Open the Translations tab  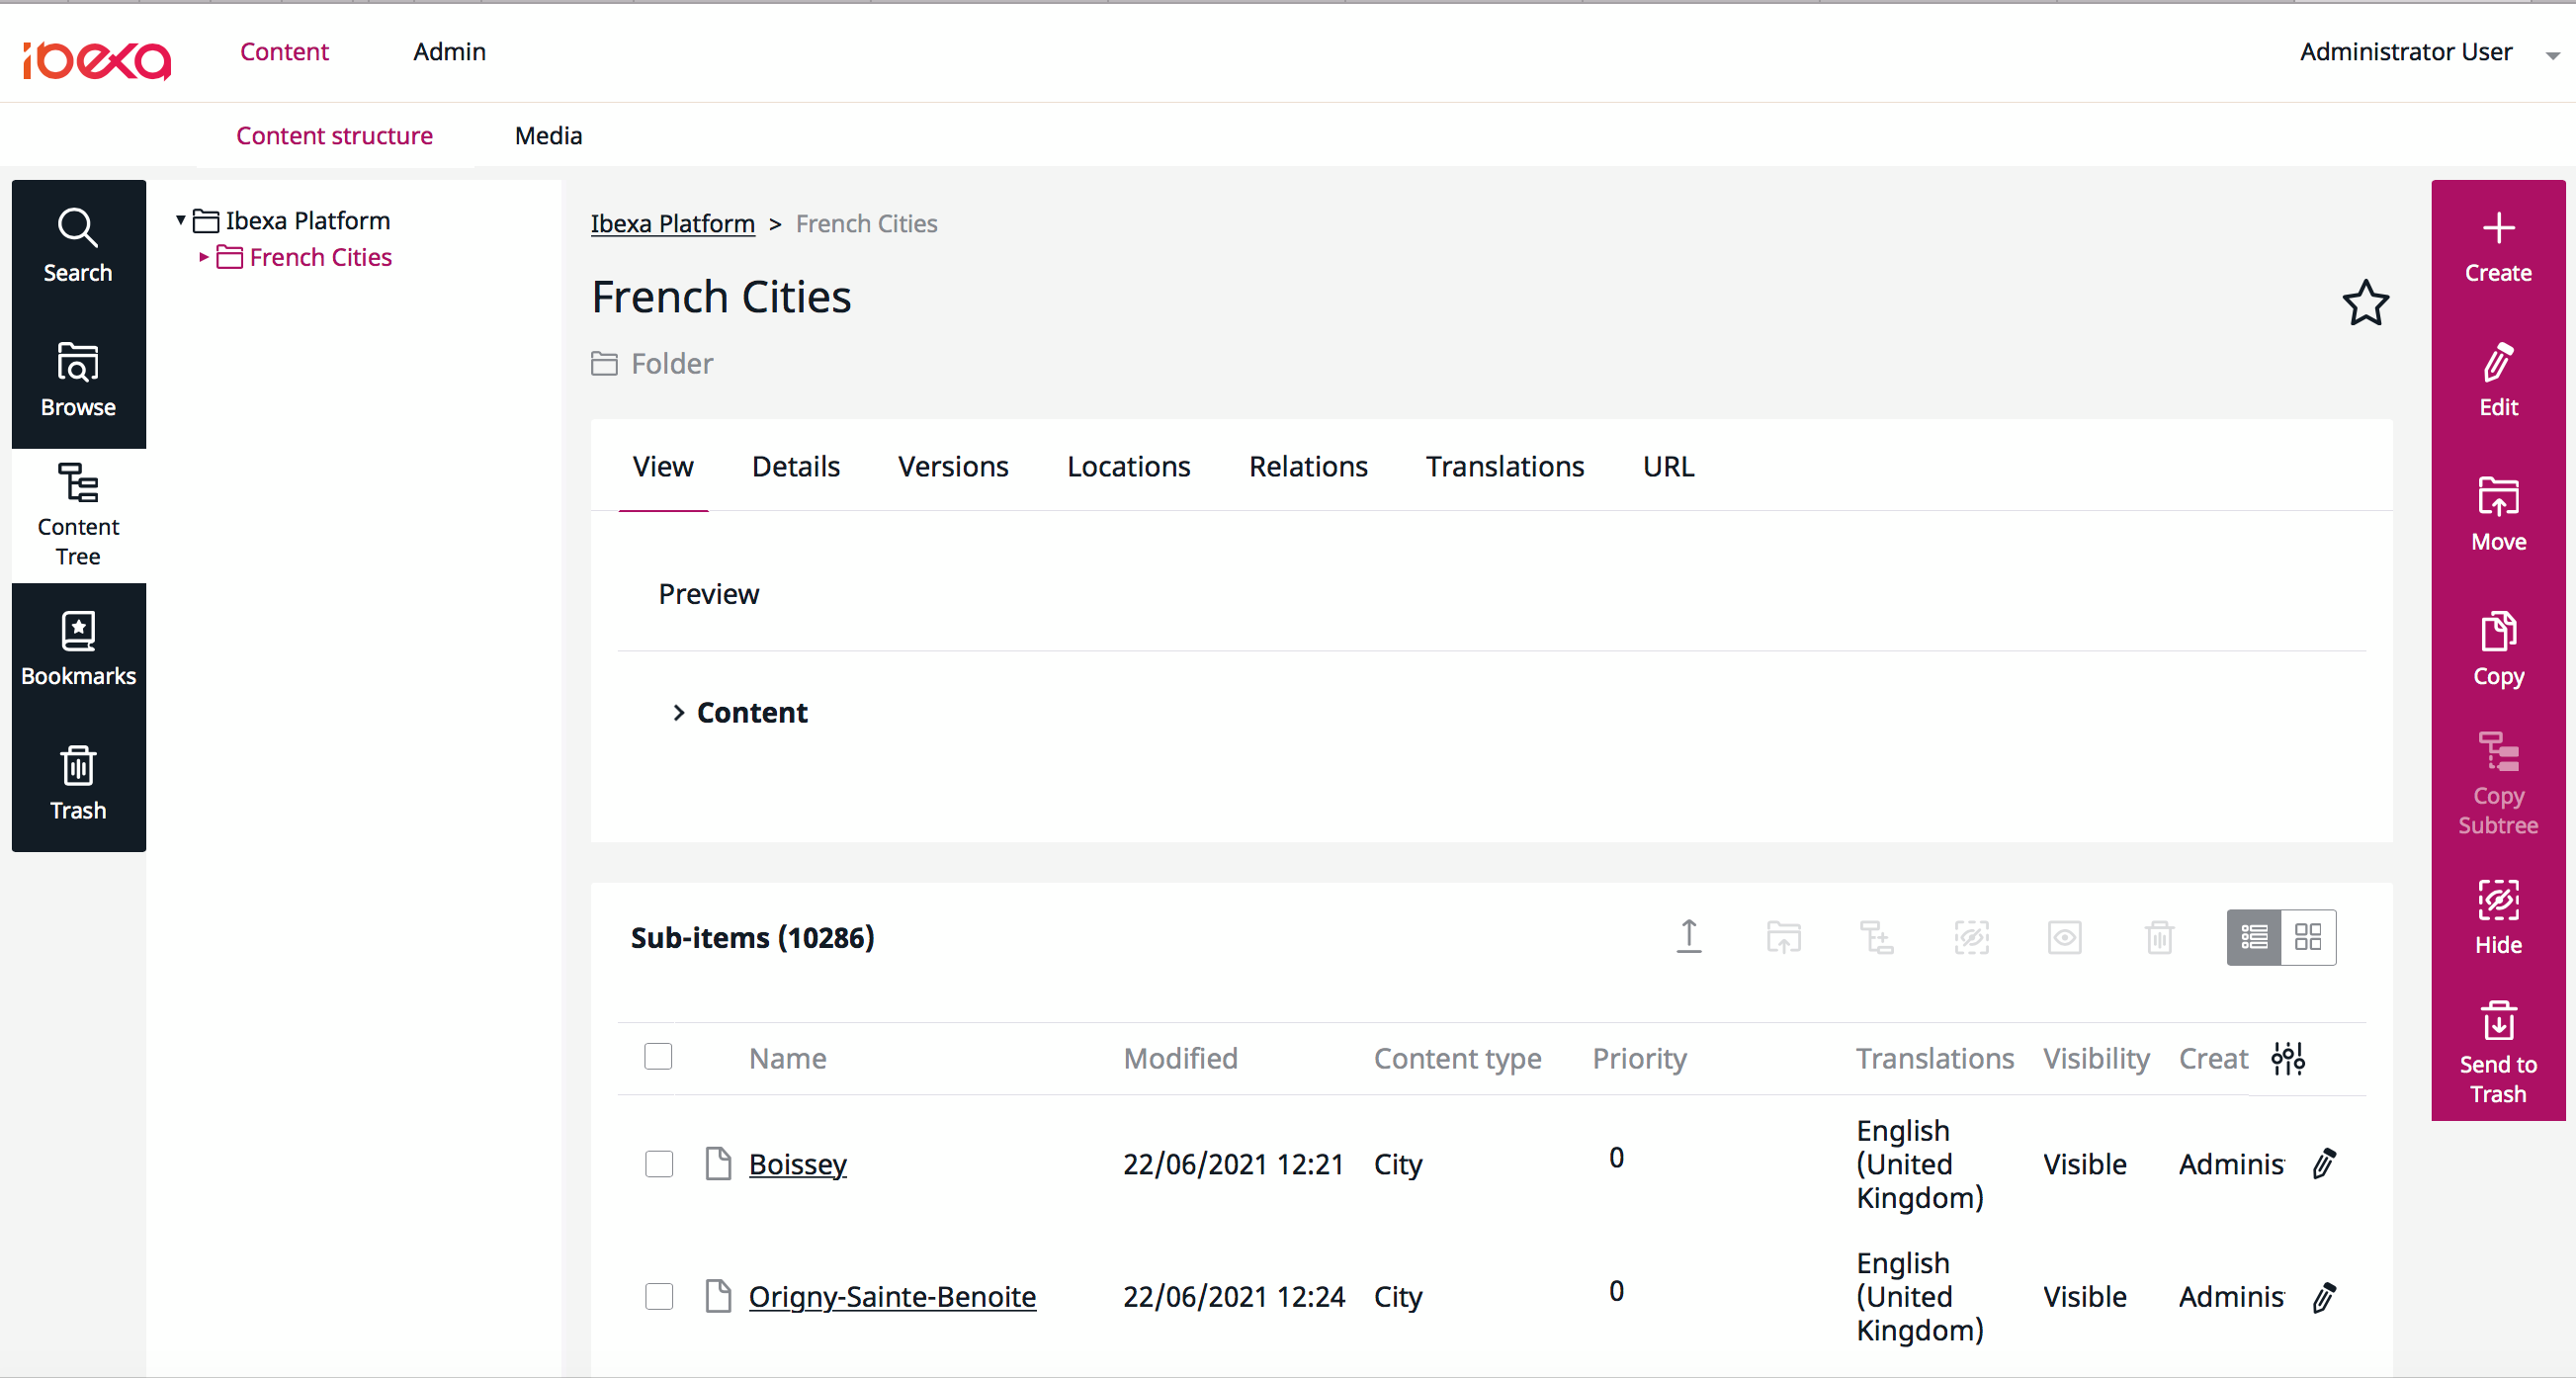(x=1504, y=466)
